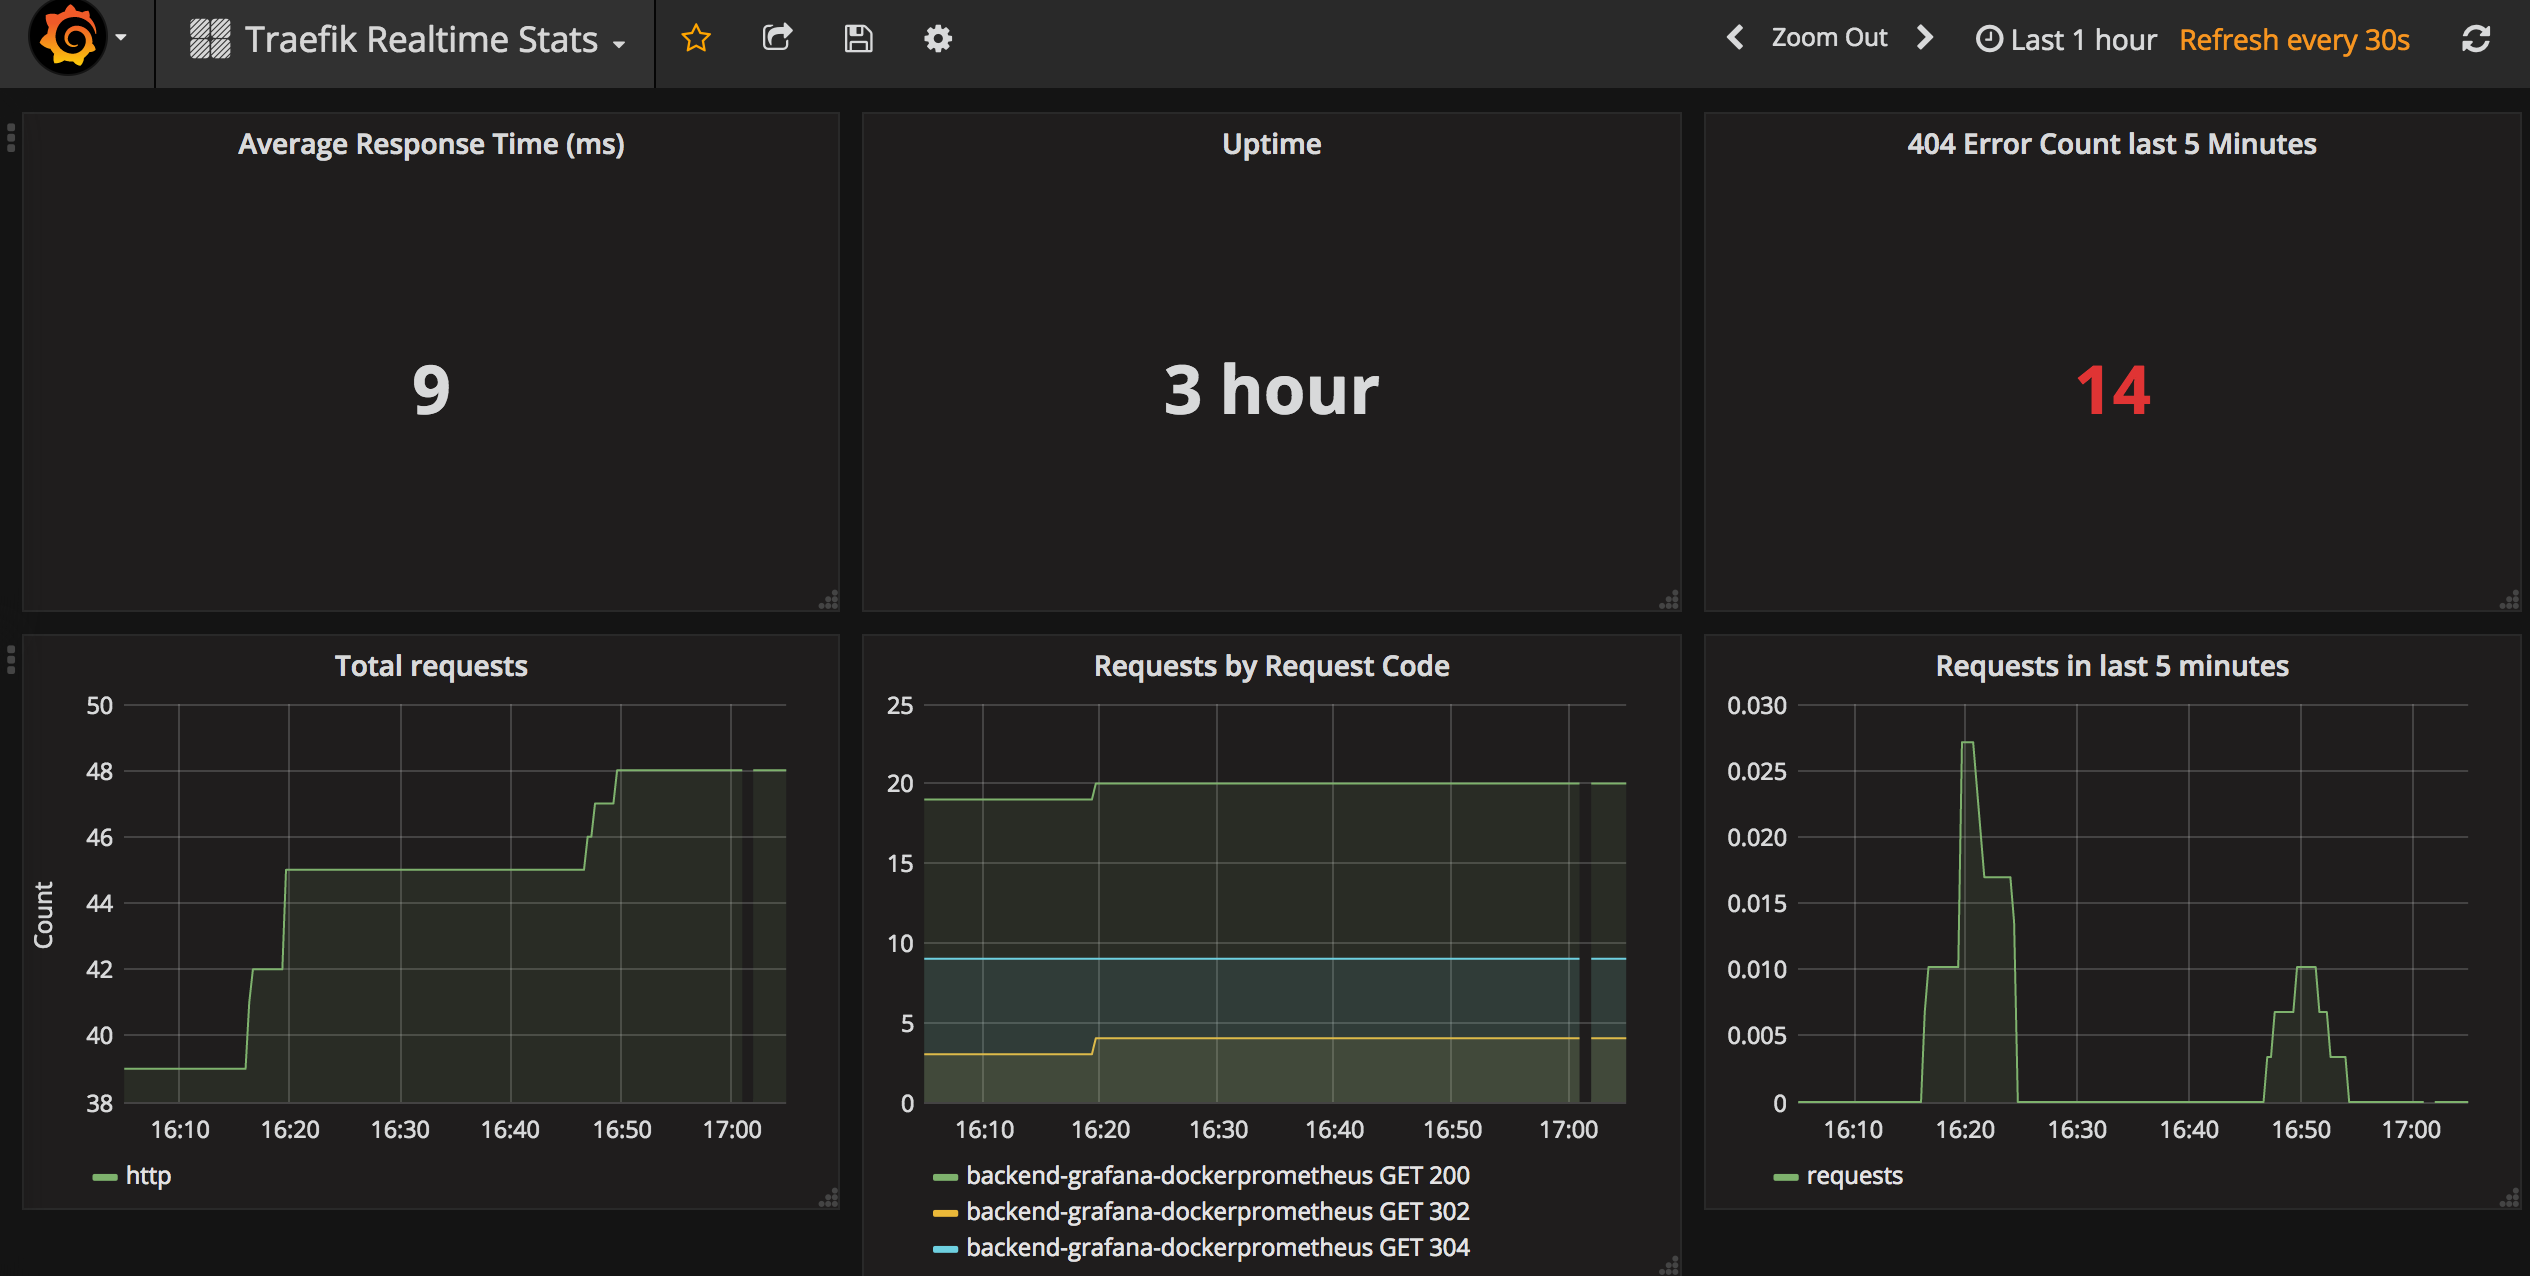Viewport: 2530px width, 1276px height.
Task: Open the Requests by Request Code panel menu
Action: 1270,665
